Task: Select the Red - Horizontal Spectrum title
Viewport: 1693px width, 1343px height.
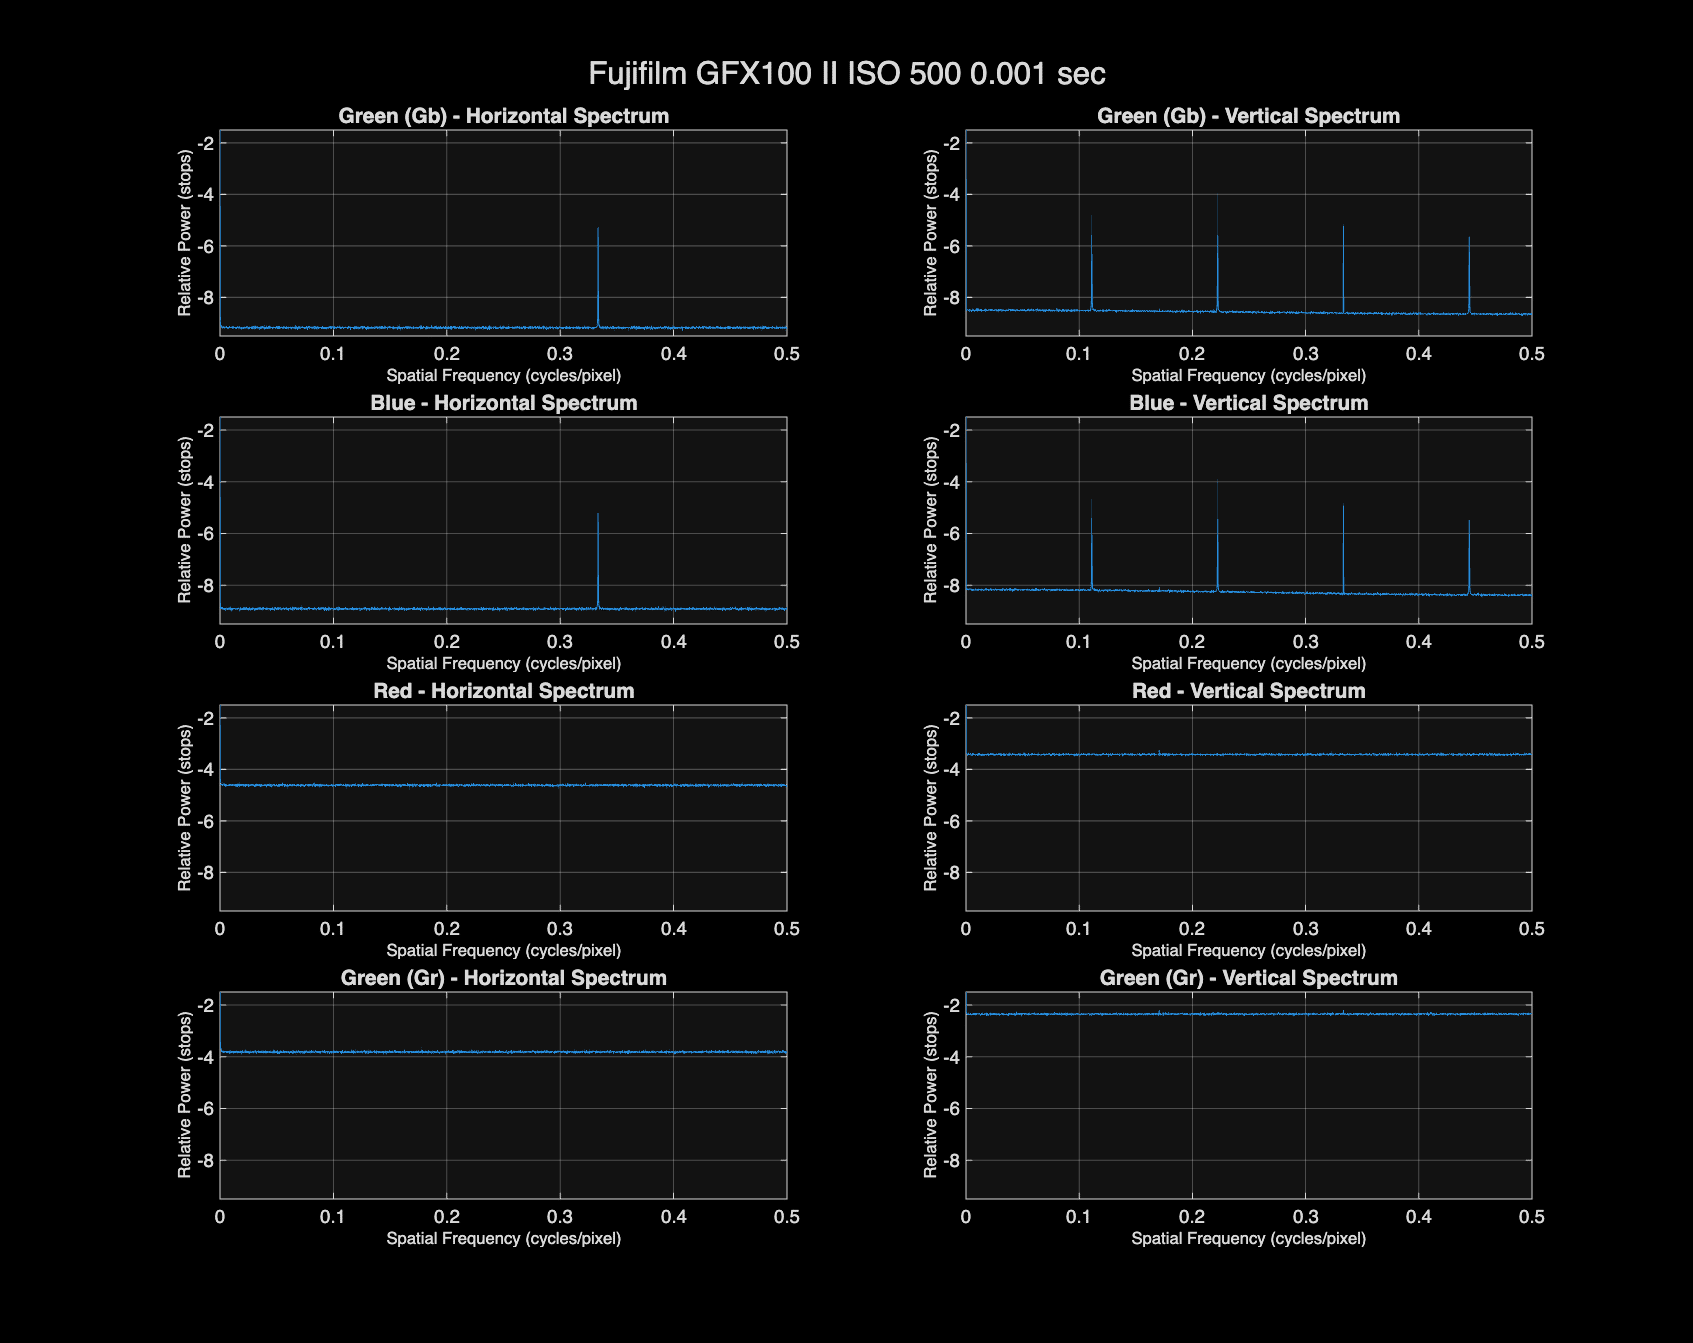Action: click(x=504, y=691)
